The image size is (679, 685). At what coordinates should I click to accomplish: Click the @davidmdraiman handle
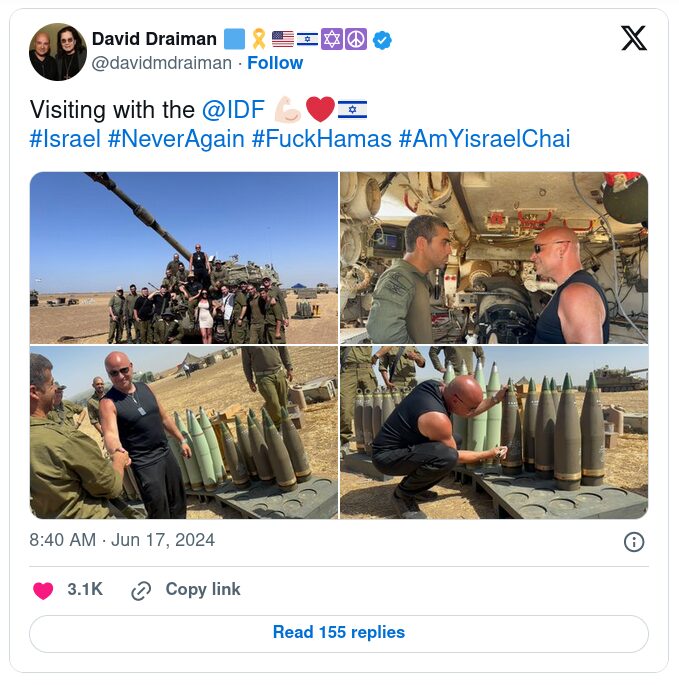coord(162,63)
